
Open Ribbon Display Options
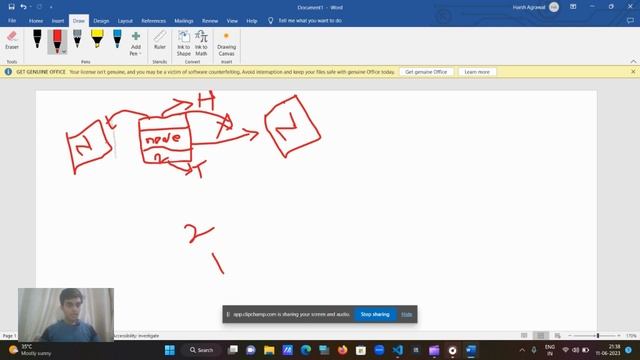pos(573,7)
